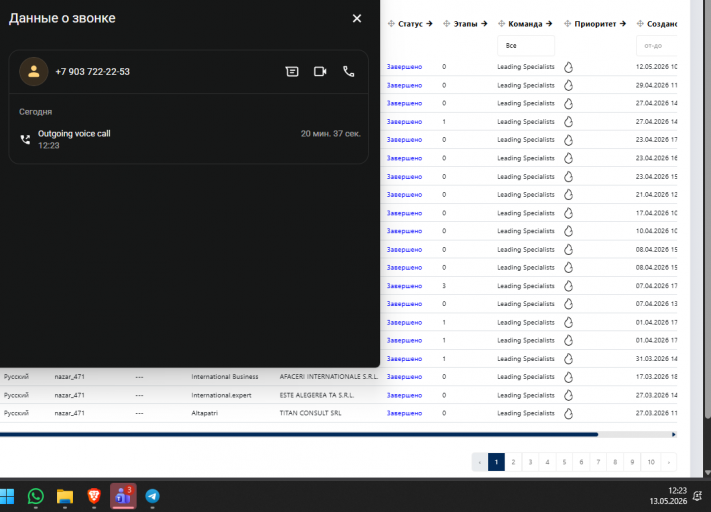The width and height of the screenshot is (711, 512).
Task: Sort by the Команда column header
Action: pos(525,24)
